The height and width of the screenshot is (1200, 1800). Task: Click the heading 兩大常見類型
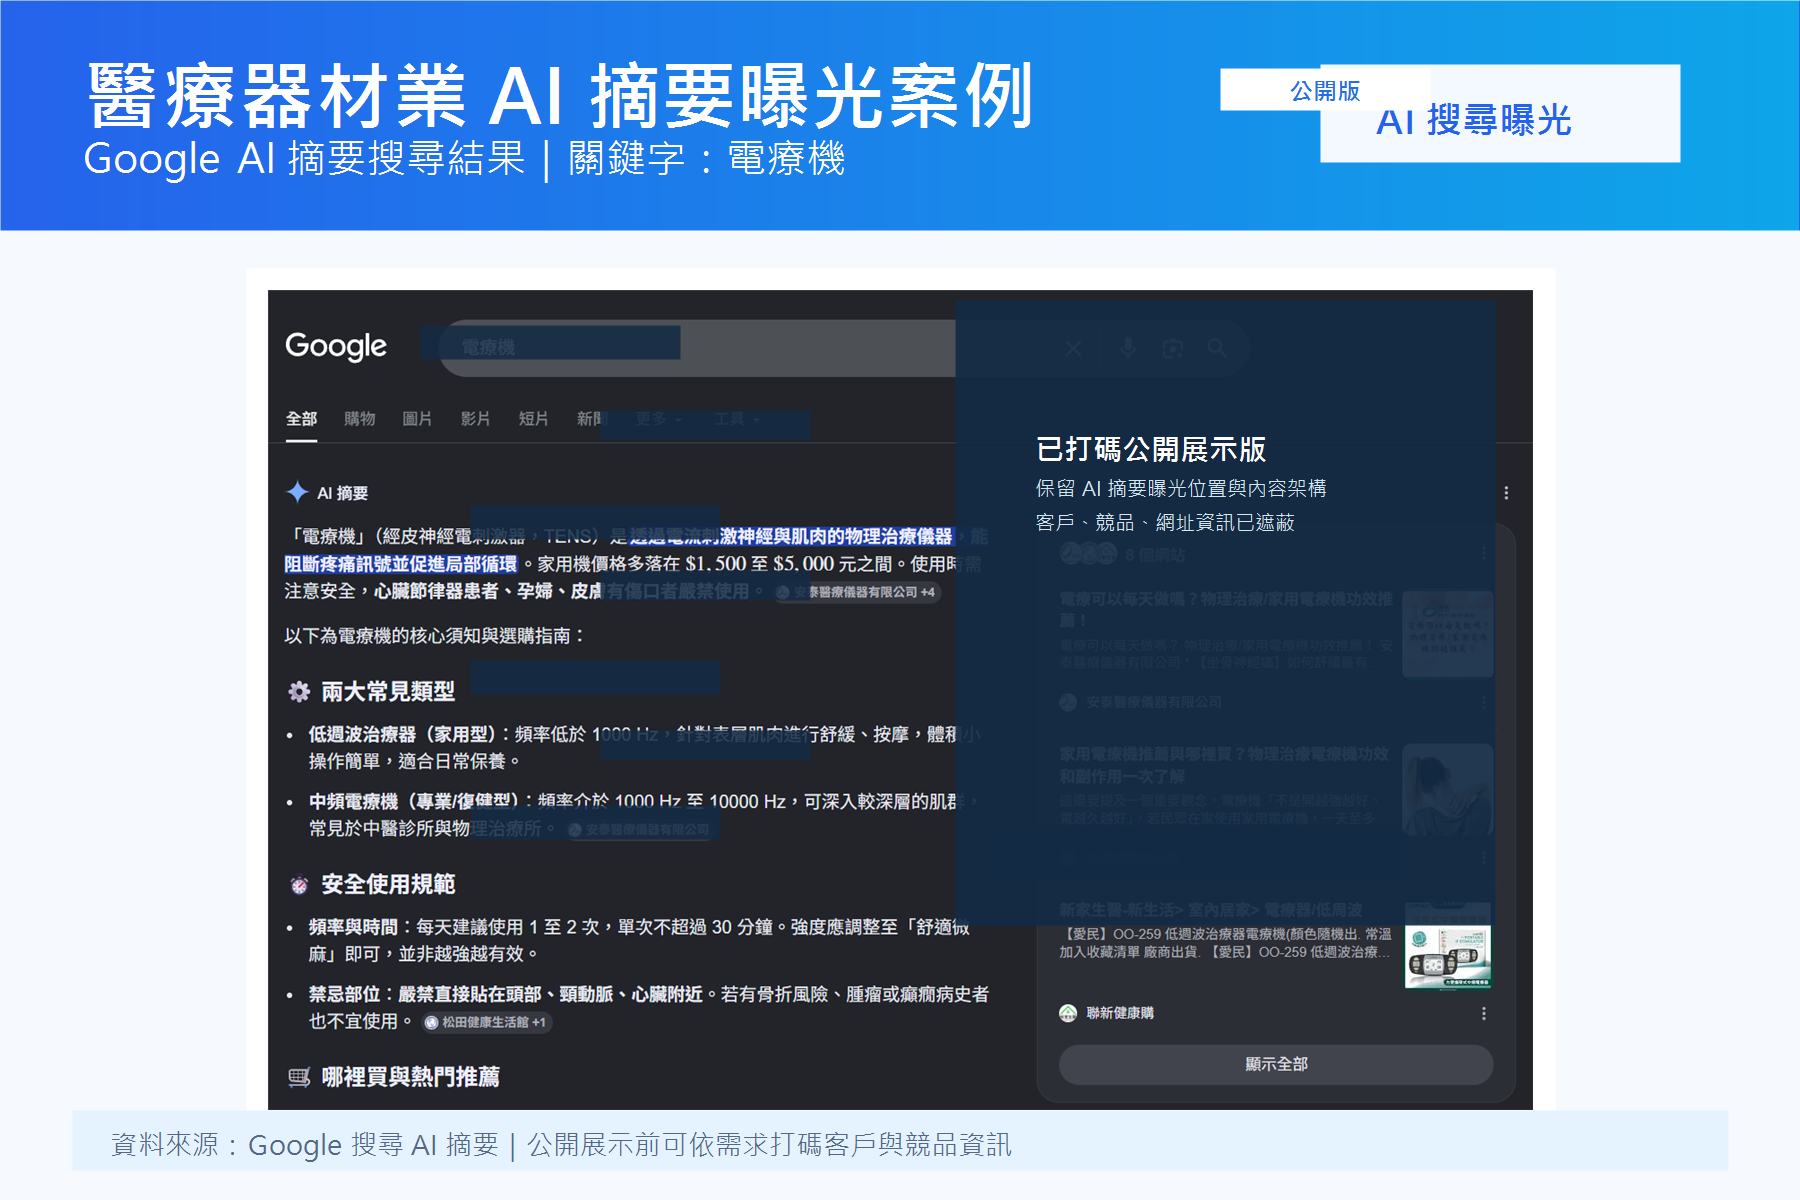[x=388, y=692]
